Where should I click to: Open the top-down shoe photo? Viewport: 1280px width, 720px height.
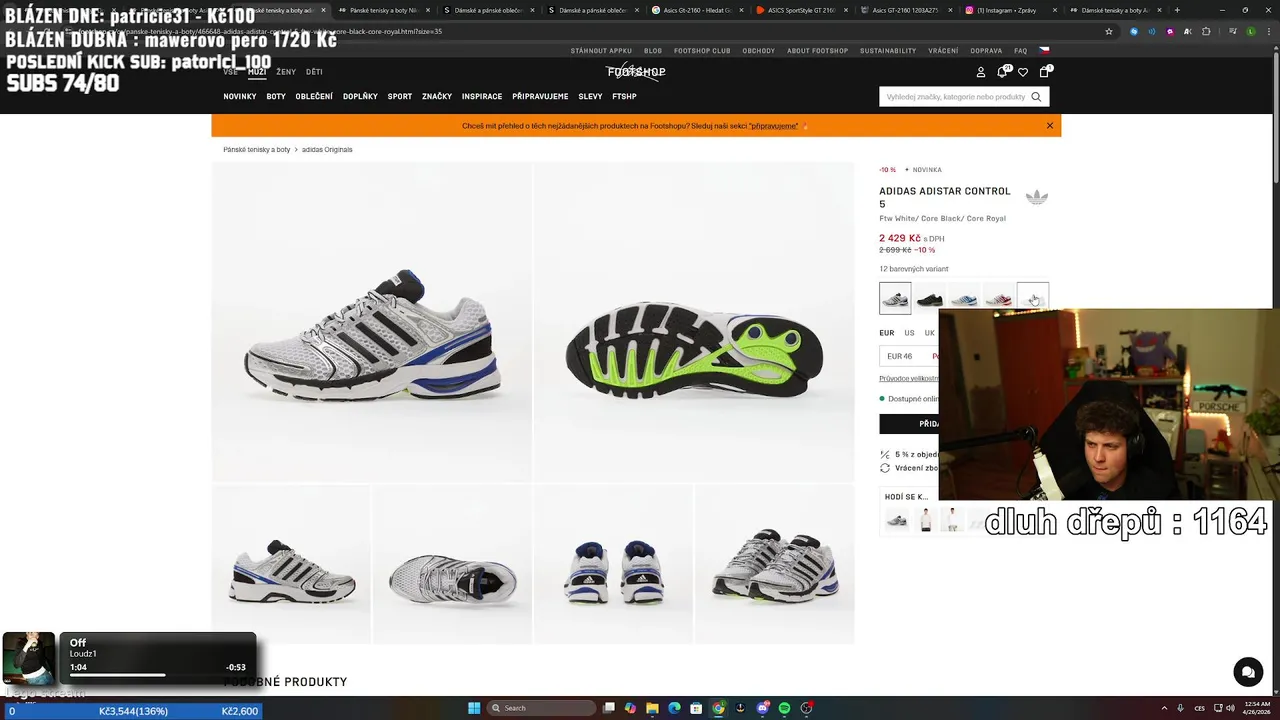click(452, 565)
